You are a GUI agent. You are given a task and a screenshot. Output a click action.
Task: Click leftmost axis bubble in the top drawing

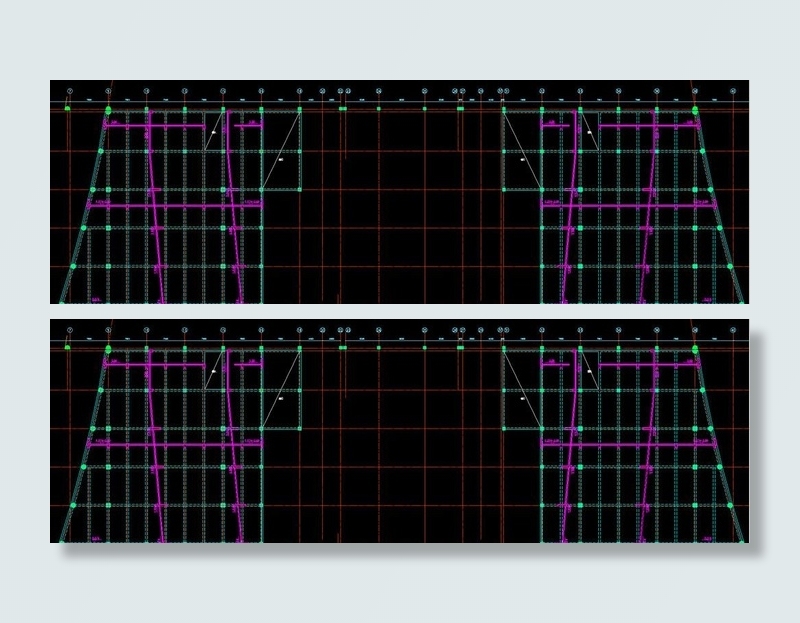69,91
